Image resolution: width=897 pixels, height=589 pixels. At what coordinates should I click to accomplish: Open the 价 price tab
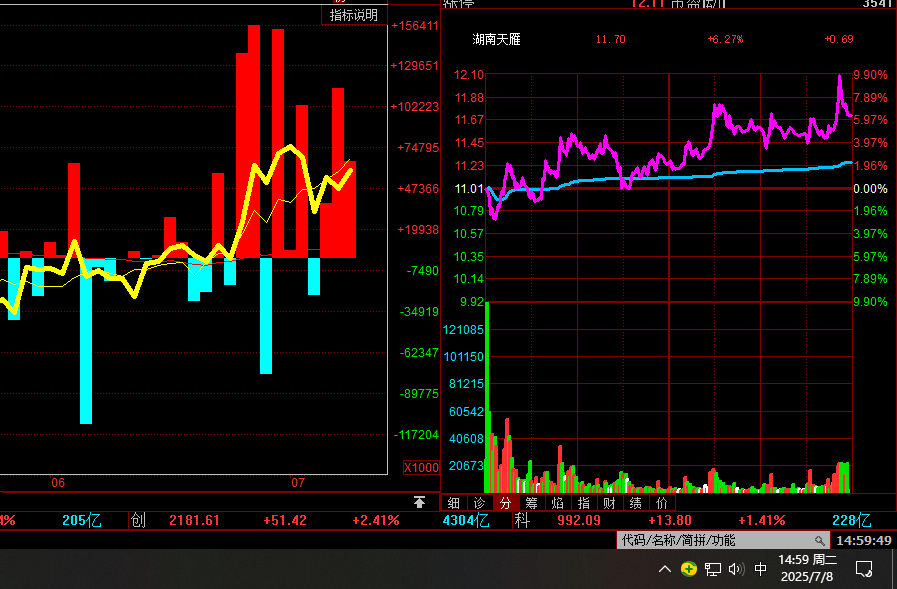[x=662, y=503]
